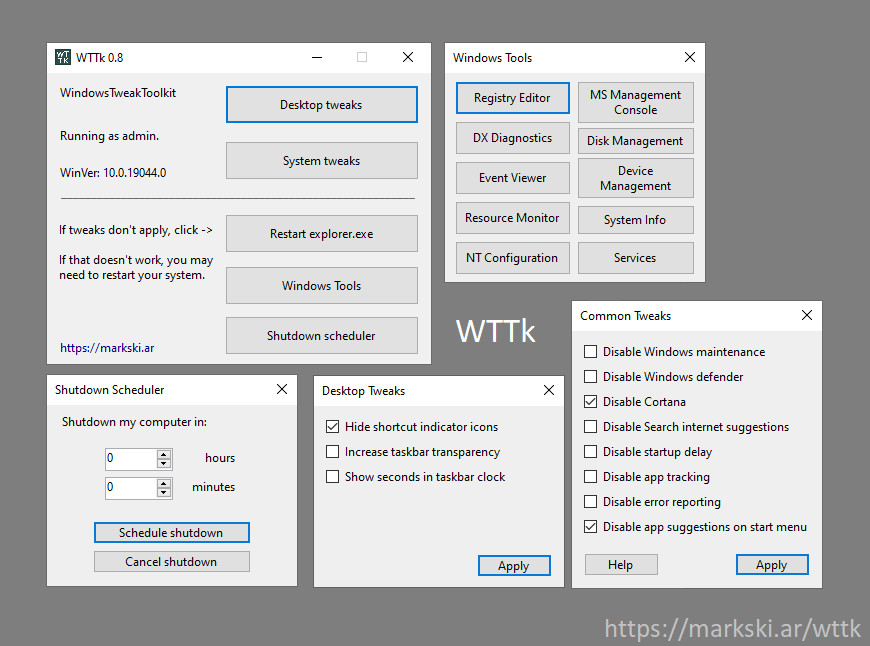Check Disable startup delay
Image resolution: width=870 pixels, height=646 pixels.
pyautogui.click(x=590, y=452)
